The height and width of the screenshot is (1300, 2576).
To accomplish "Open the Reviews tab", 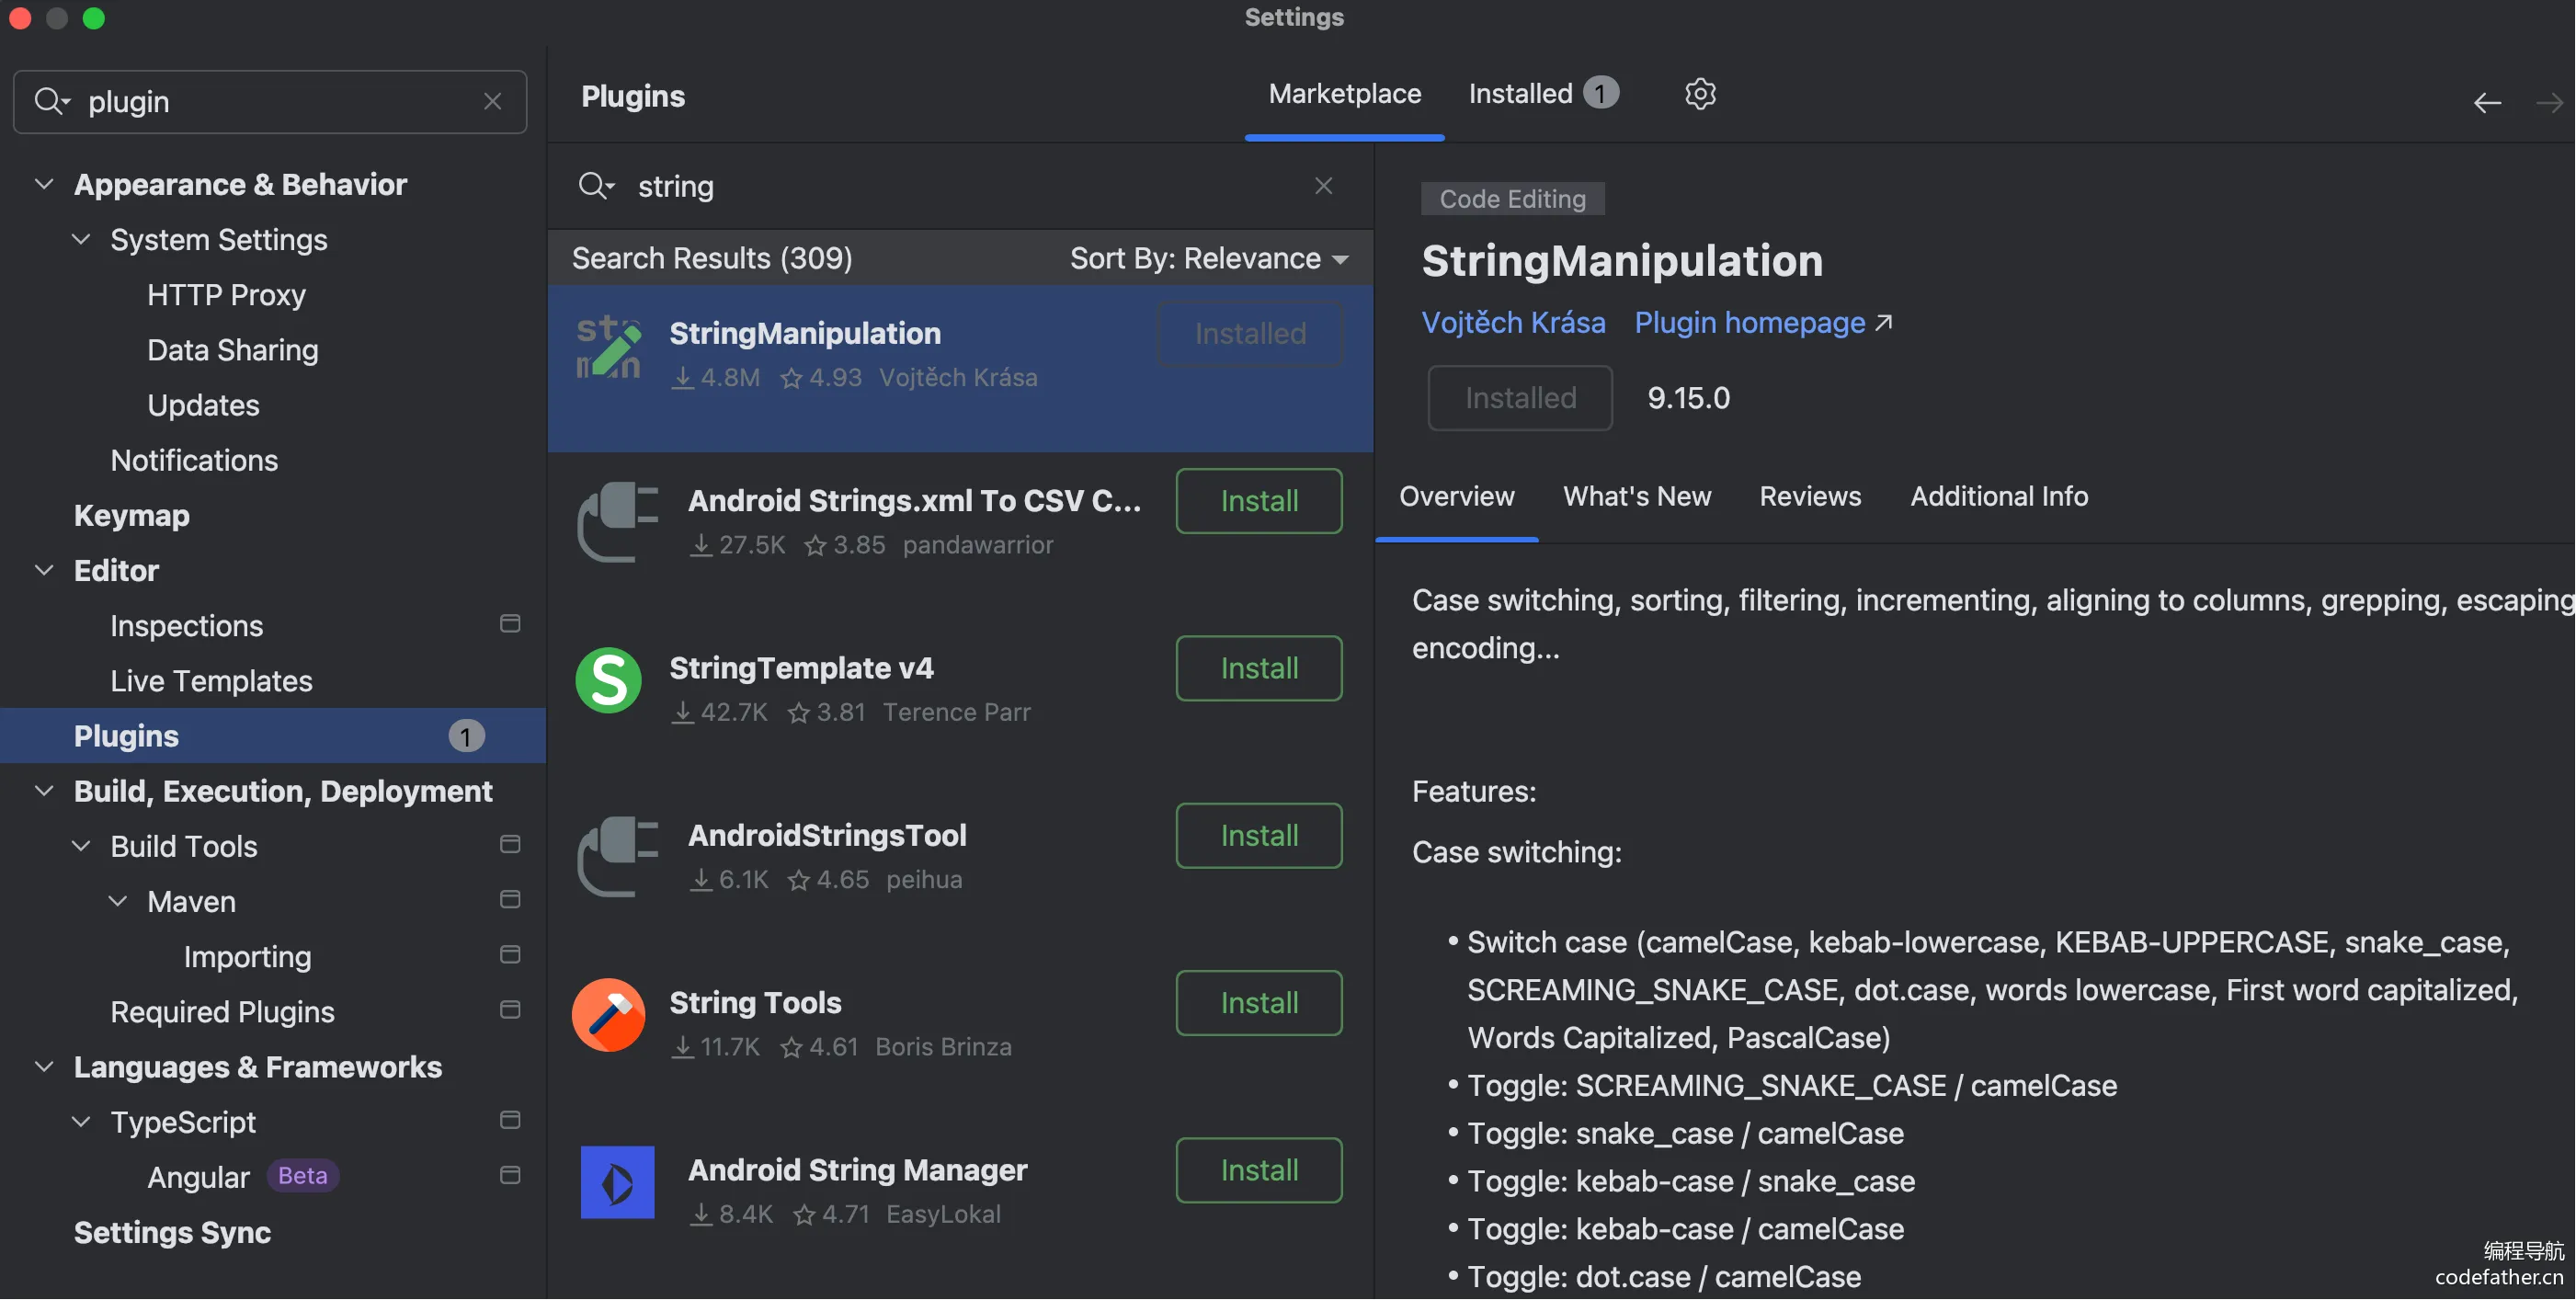I will (x=1810, y=496).
